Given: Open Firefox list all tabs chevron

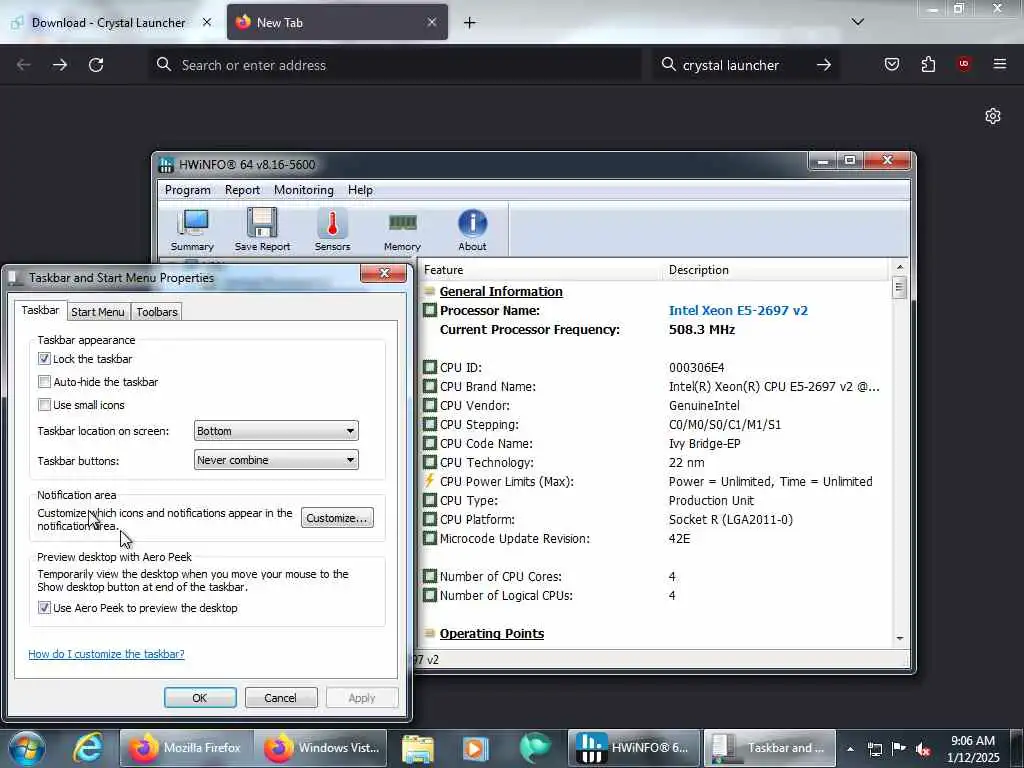Looking at the screenshot, I should 857,22.
